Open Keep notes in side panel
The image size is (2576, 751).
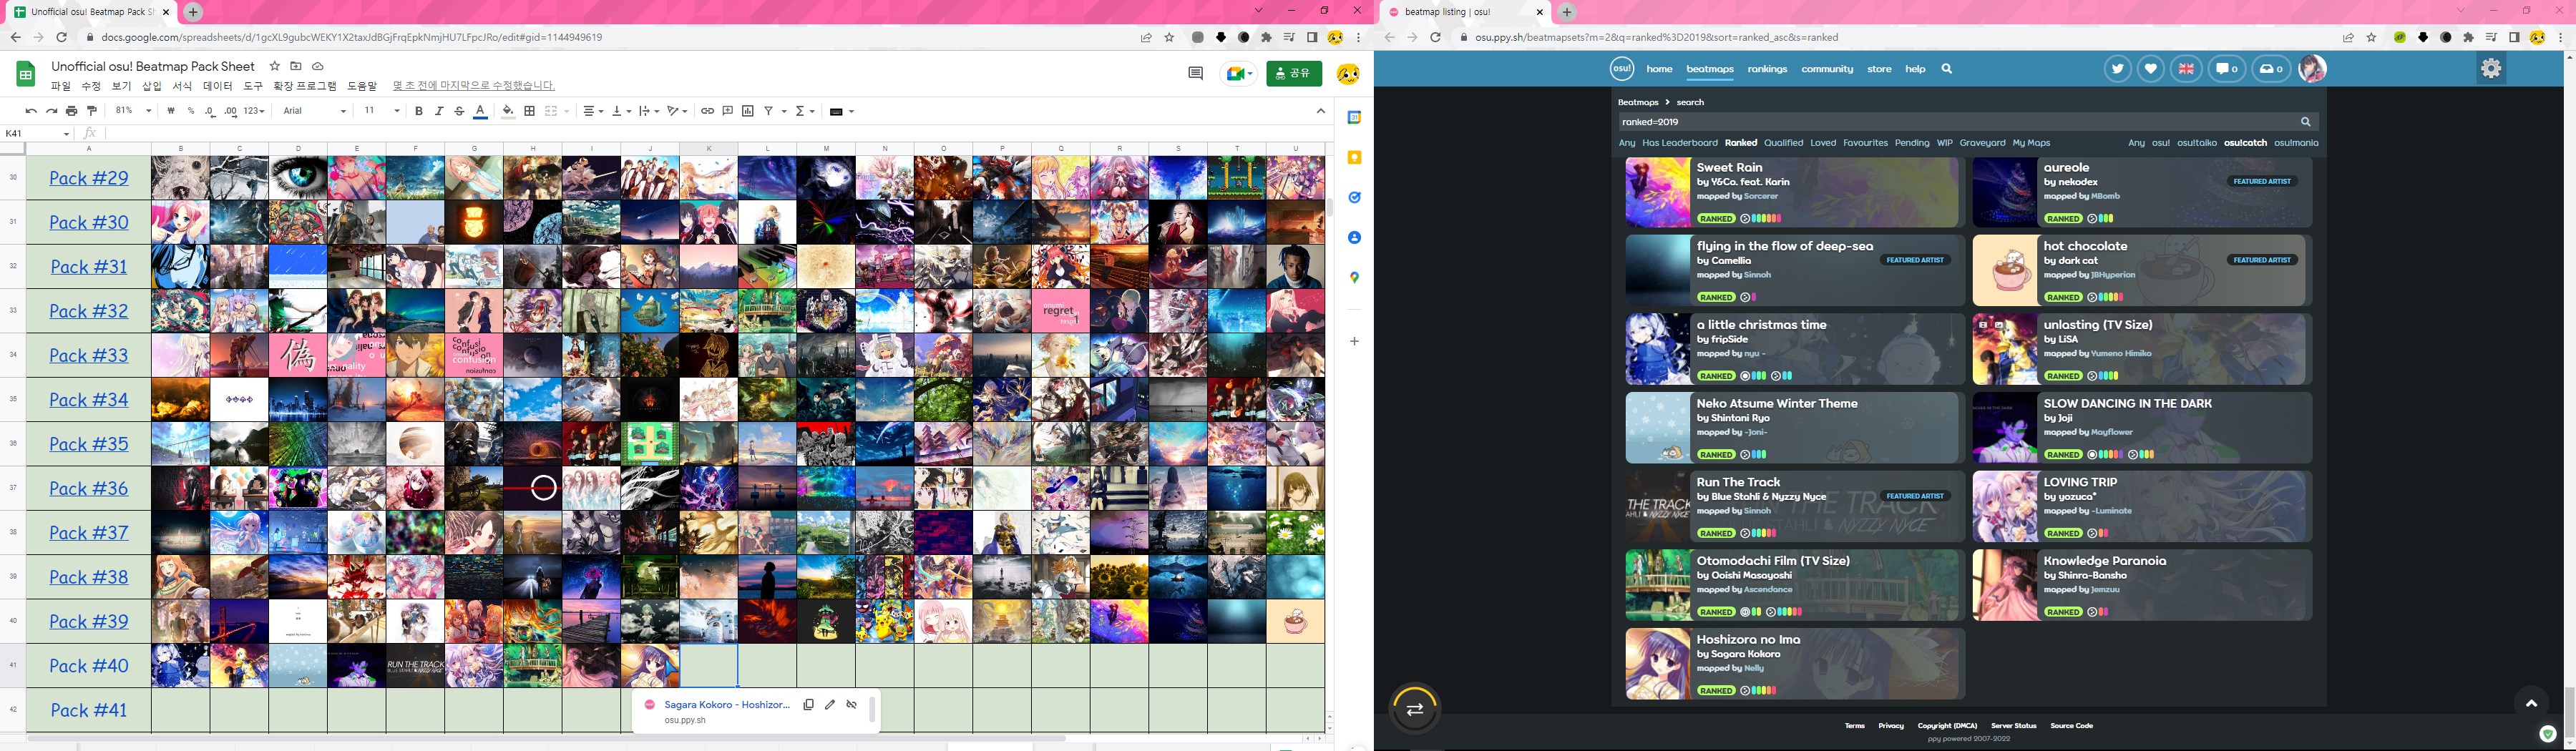coord(1354,158)
